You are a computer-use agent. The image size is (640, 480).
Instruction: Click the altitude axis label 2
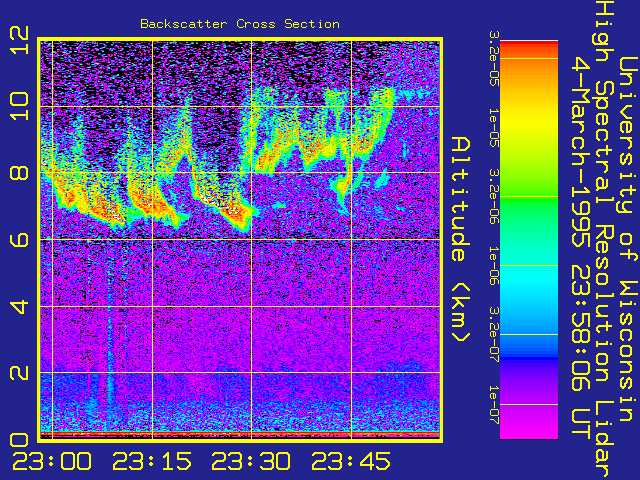point(20,373)
